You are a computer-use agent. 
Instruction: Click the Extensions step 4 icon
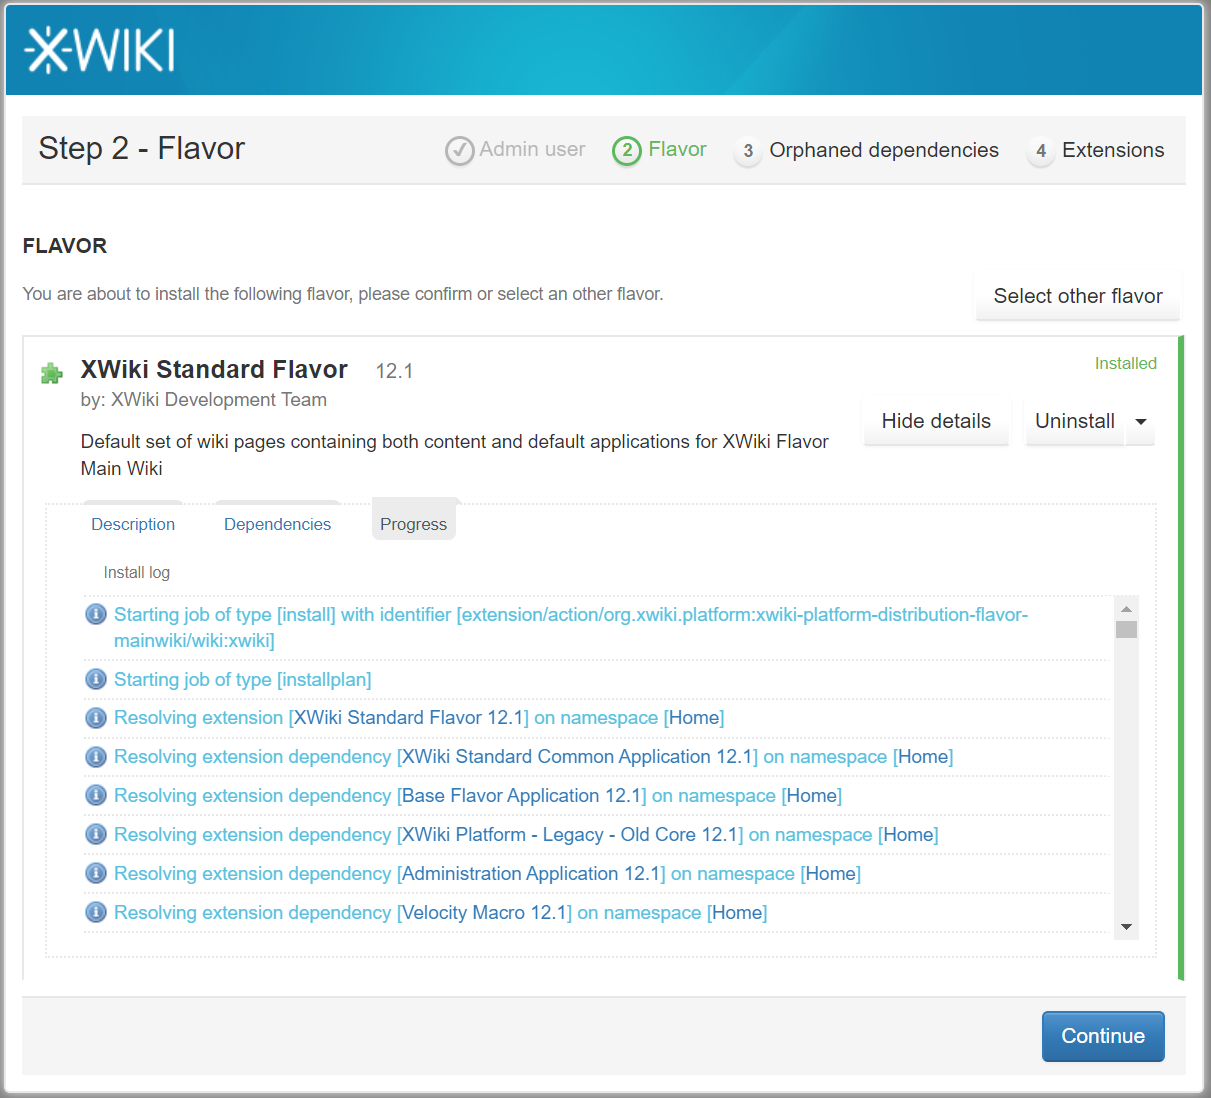[x=1041, y=151]
